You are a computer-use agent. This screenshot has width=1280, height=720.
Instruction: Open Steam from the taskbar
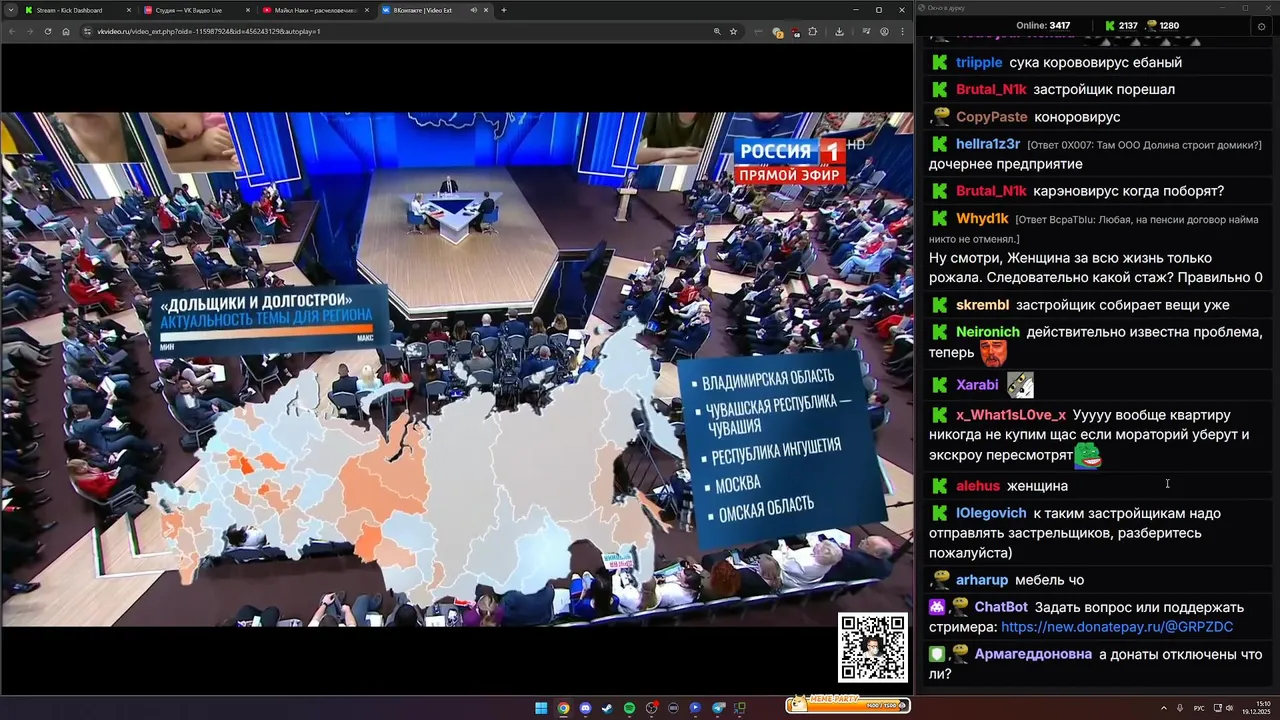[x=607, y=708]
